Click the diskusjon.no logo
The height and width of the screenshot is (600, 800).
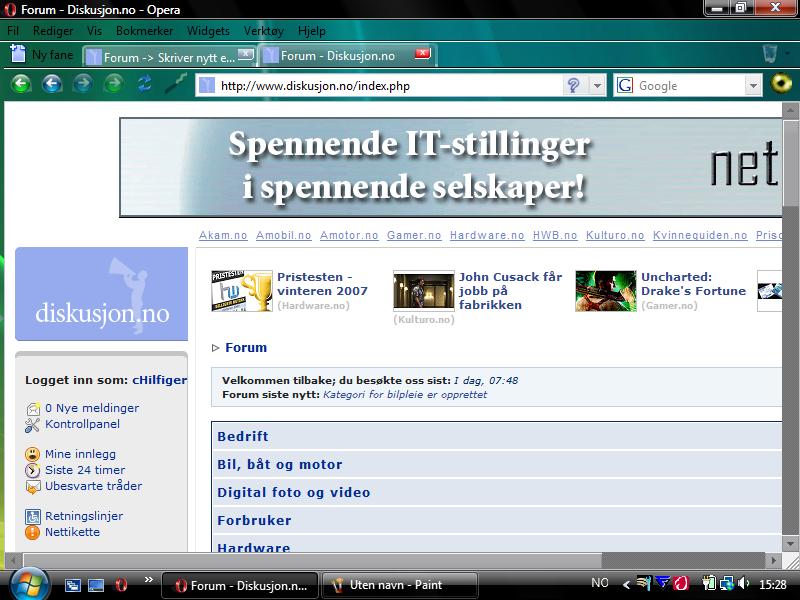(x=102, y=294)
